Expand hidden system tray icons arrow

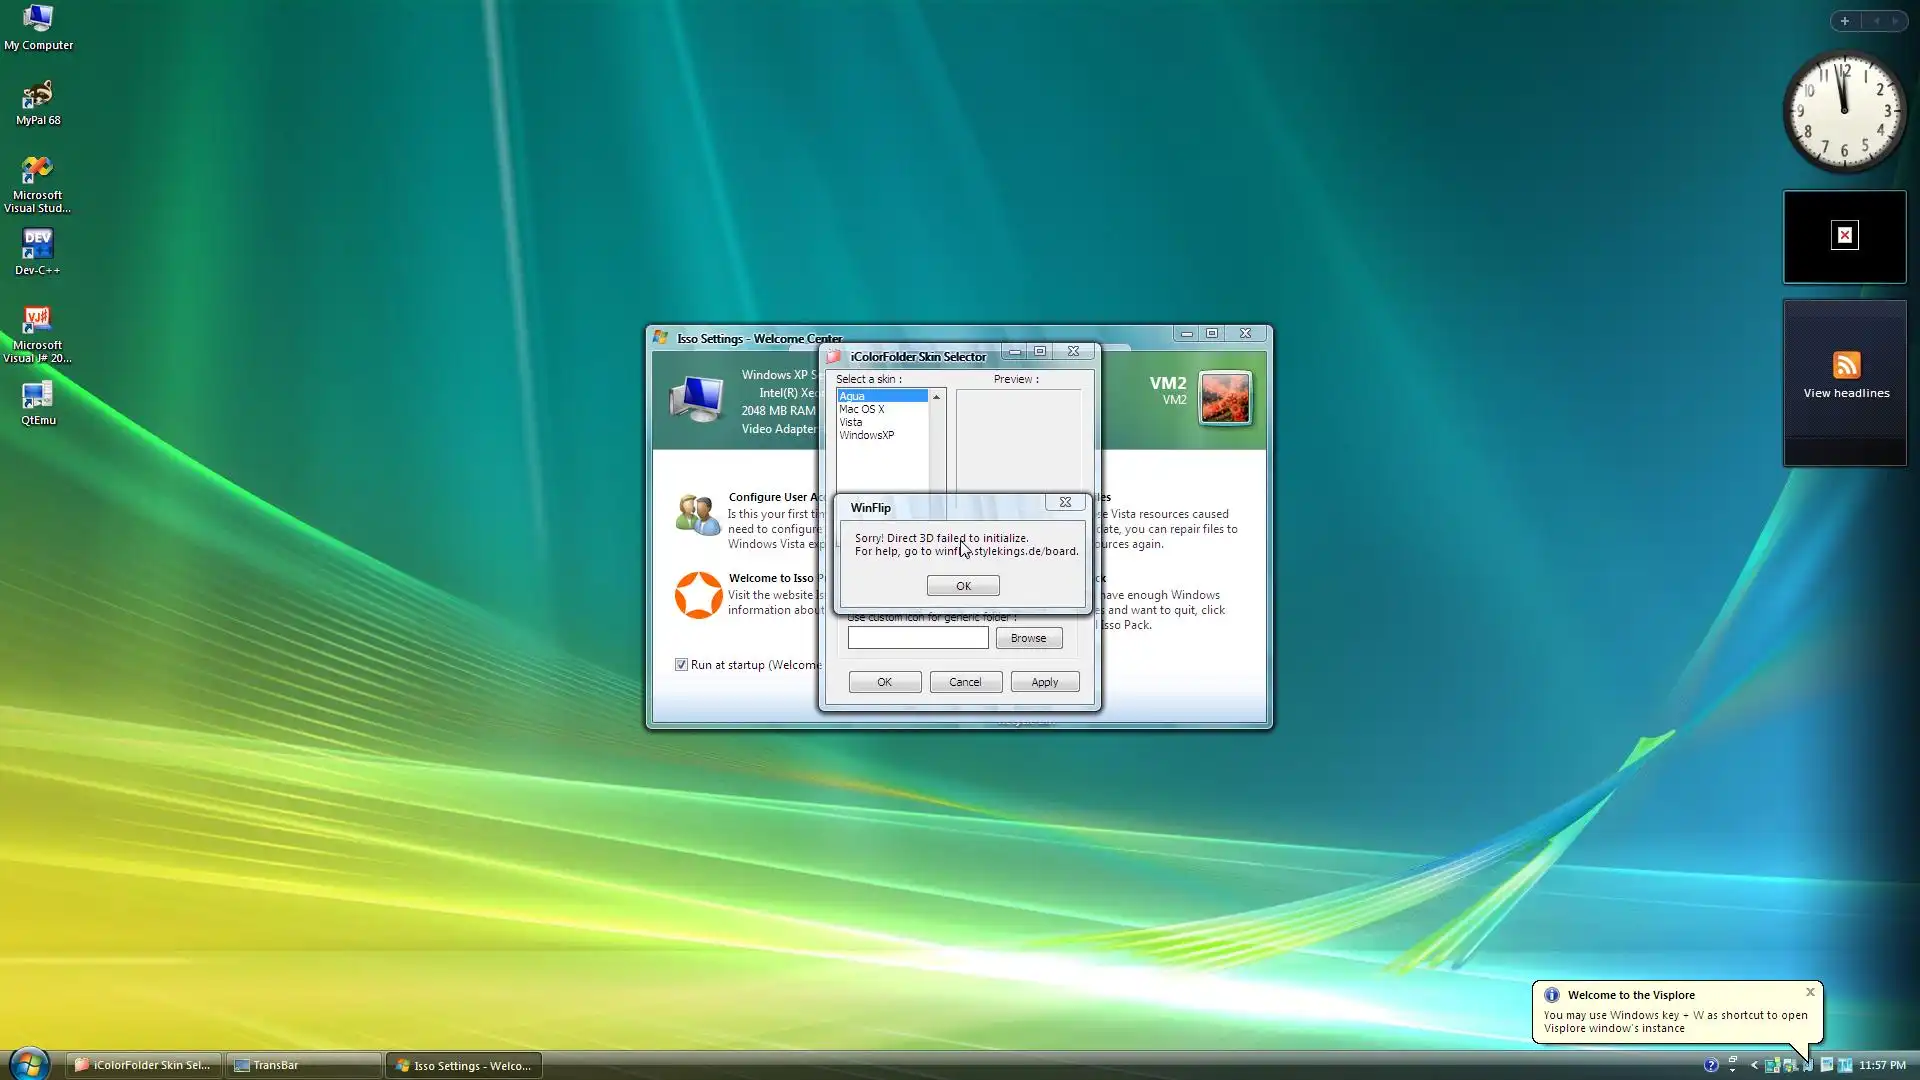click(x=1754, y=1065)
